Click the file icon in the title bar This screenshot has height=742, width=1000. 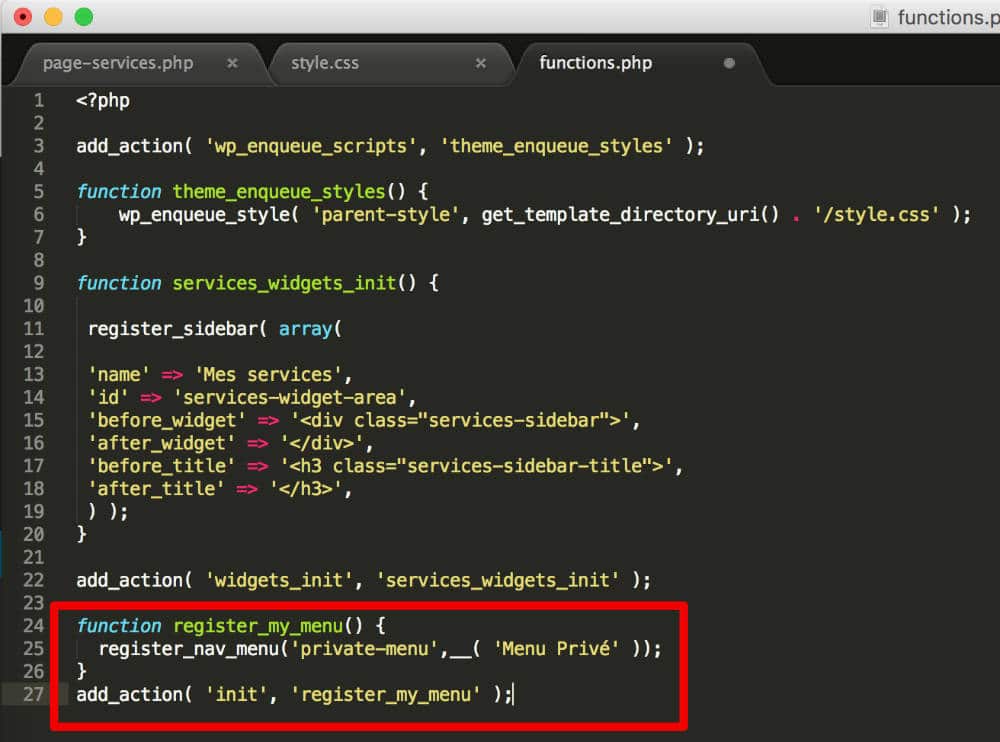click(x=880, y=17)
